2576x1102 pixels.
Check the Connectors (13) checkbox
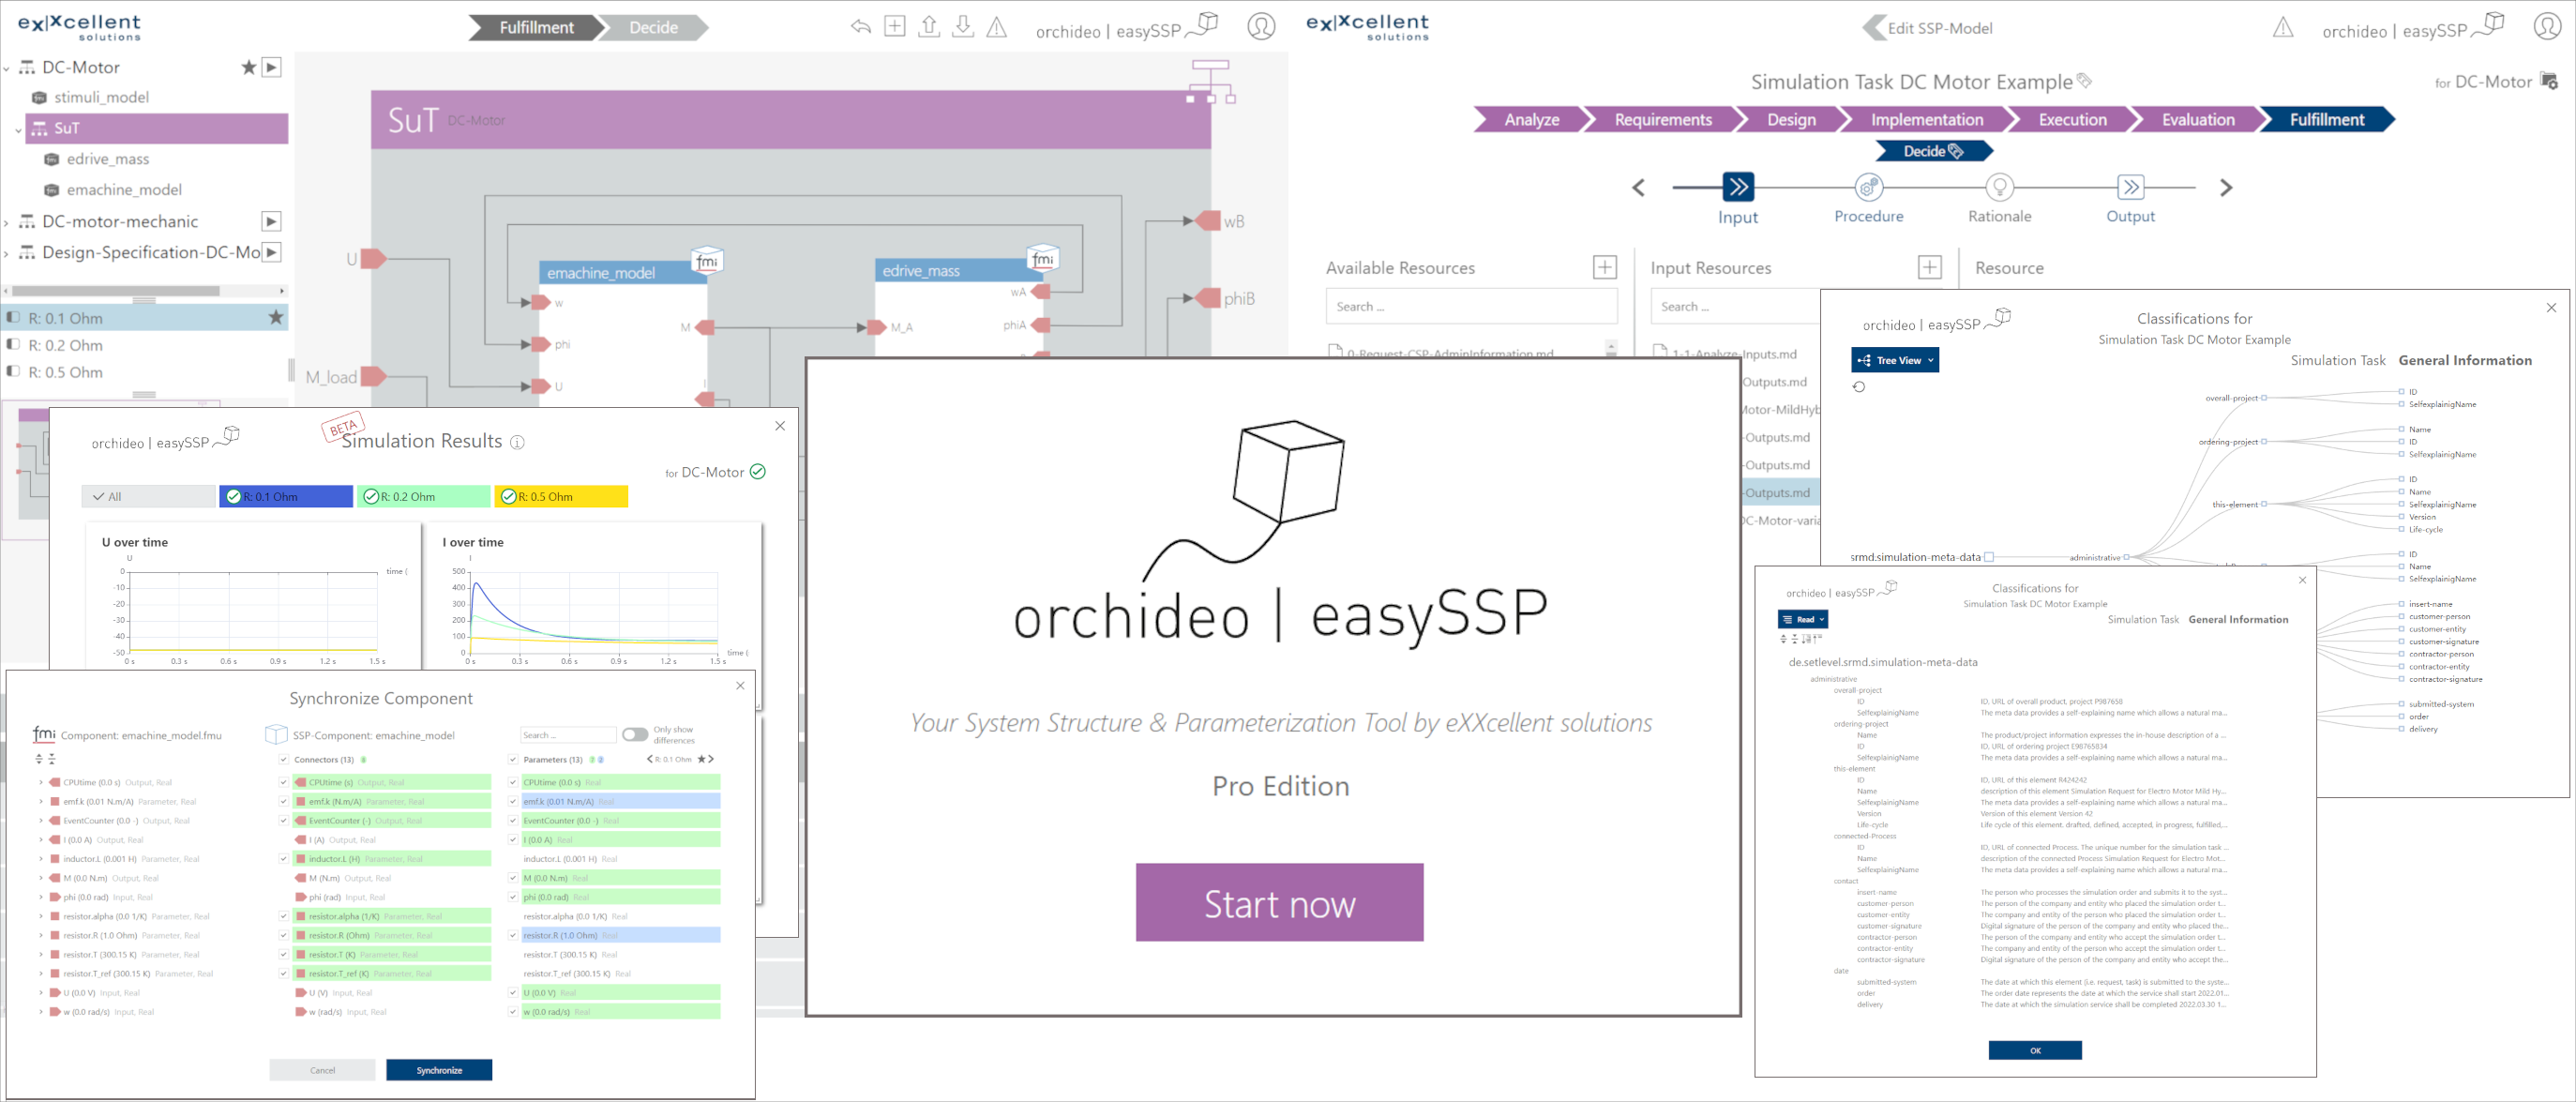click(284, 760)
